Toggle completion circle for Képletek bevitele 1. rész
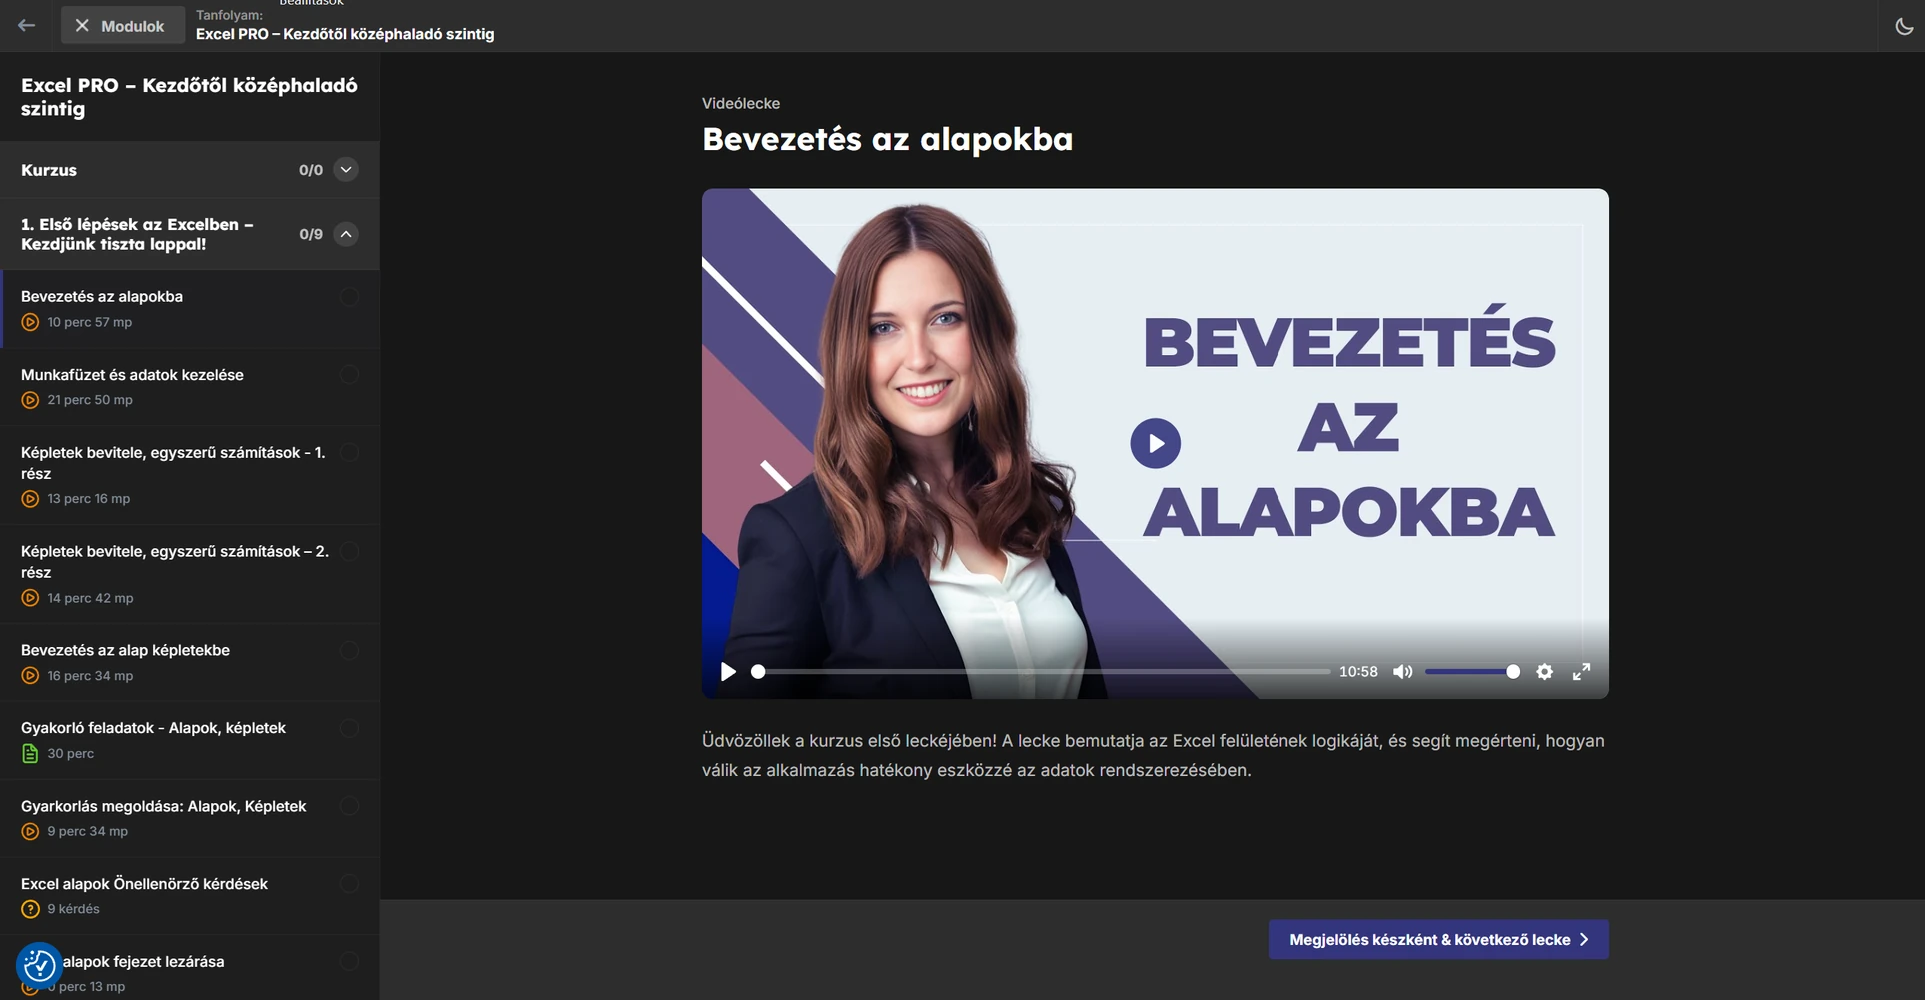Viewport: 1925px width, 1000px height. [349, 453]
